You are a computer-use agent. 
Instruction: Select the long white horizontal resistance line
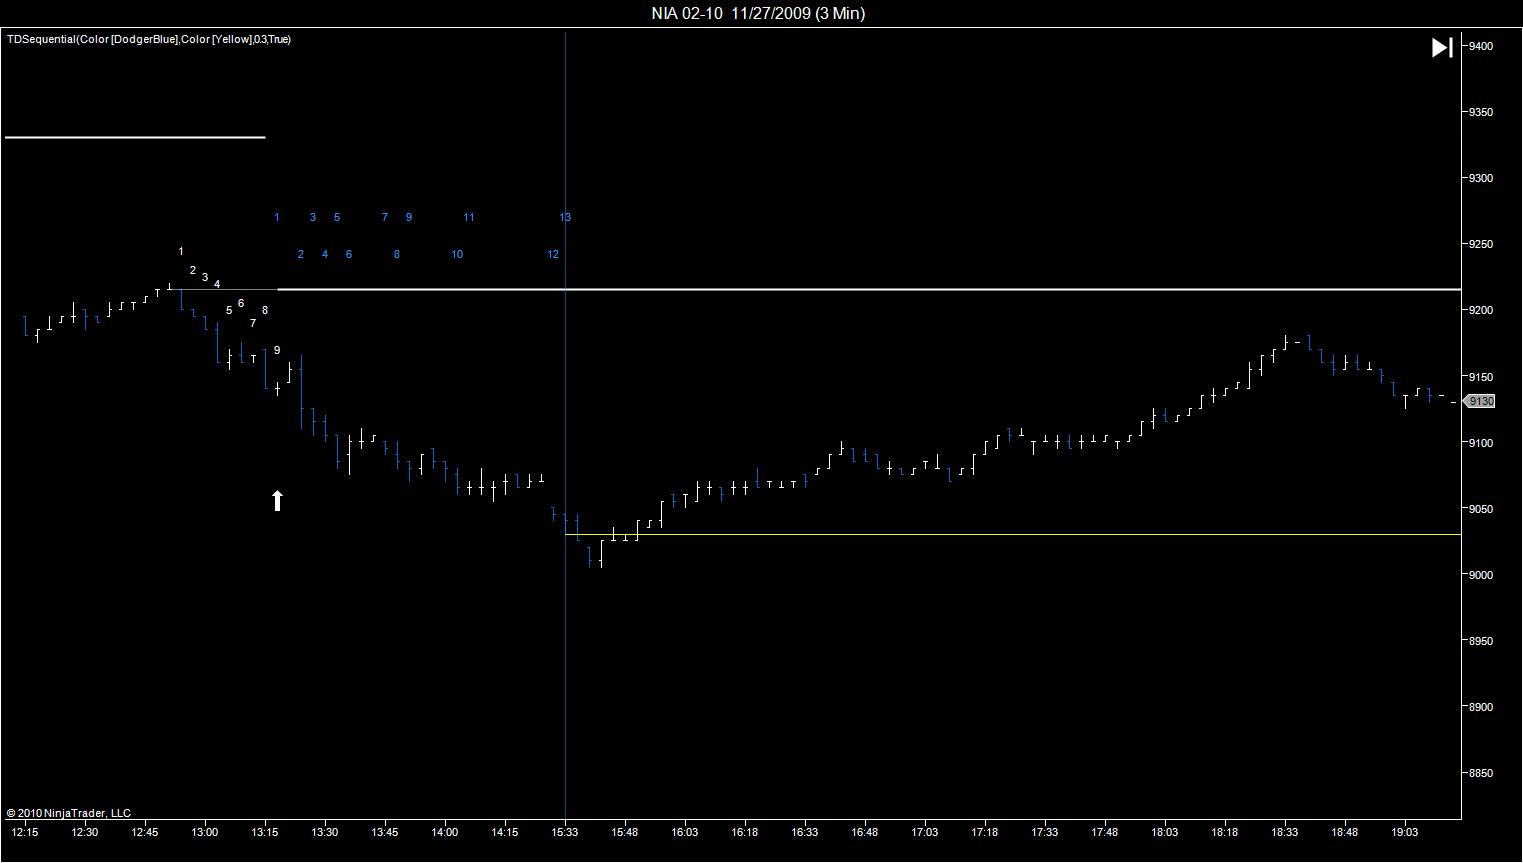[869, 289]
